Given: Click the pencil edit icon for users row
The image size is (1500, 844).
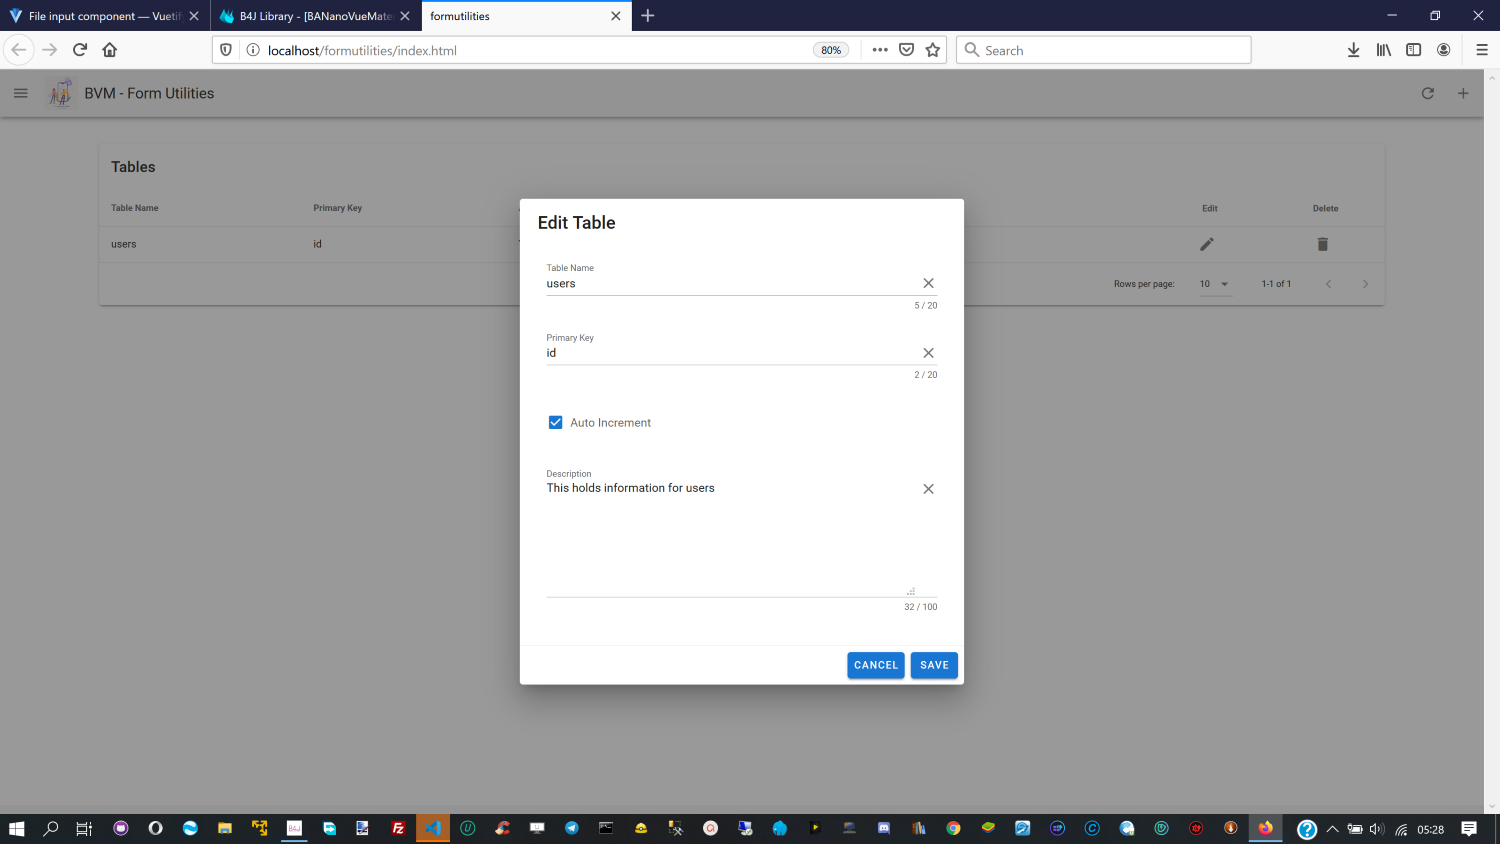Looking at the screenshot, I should coord(1207,244).
